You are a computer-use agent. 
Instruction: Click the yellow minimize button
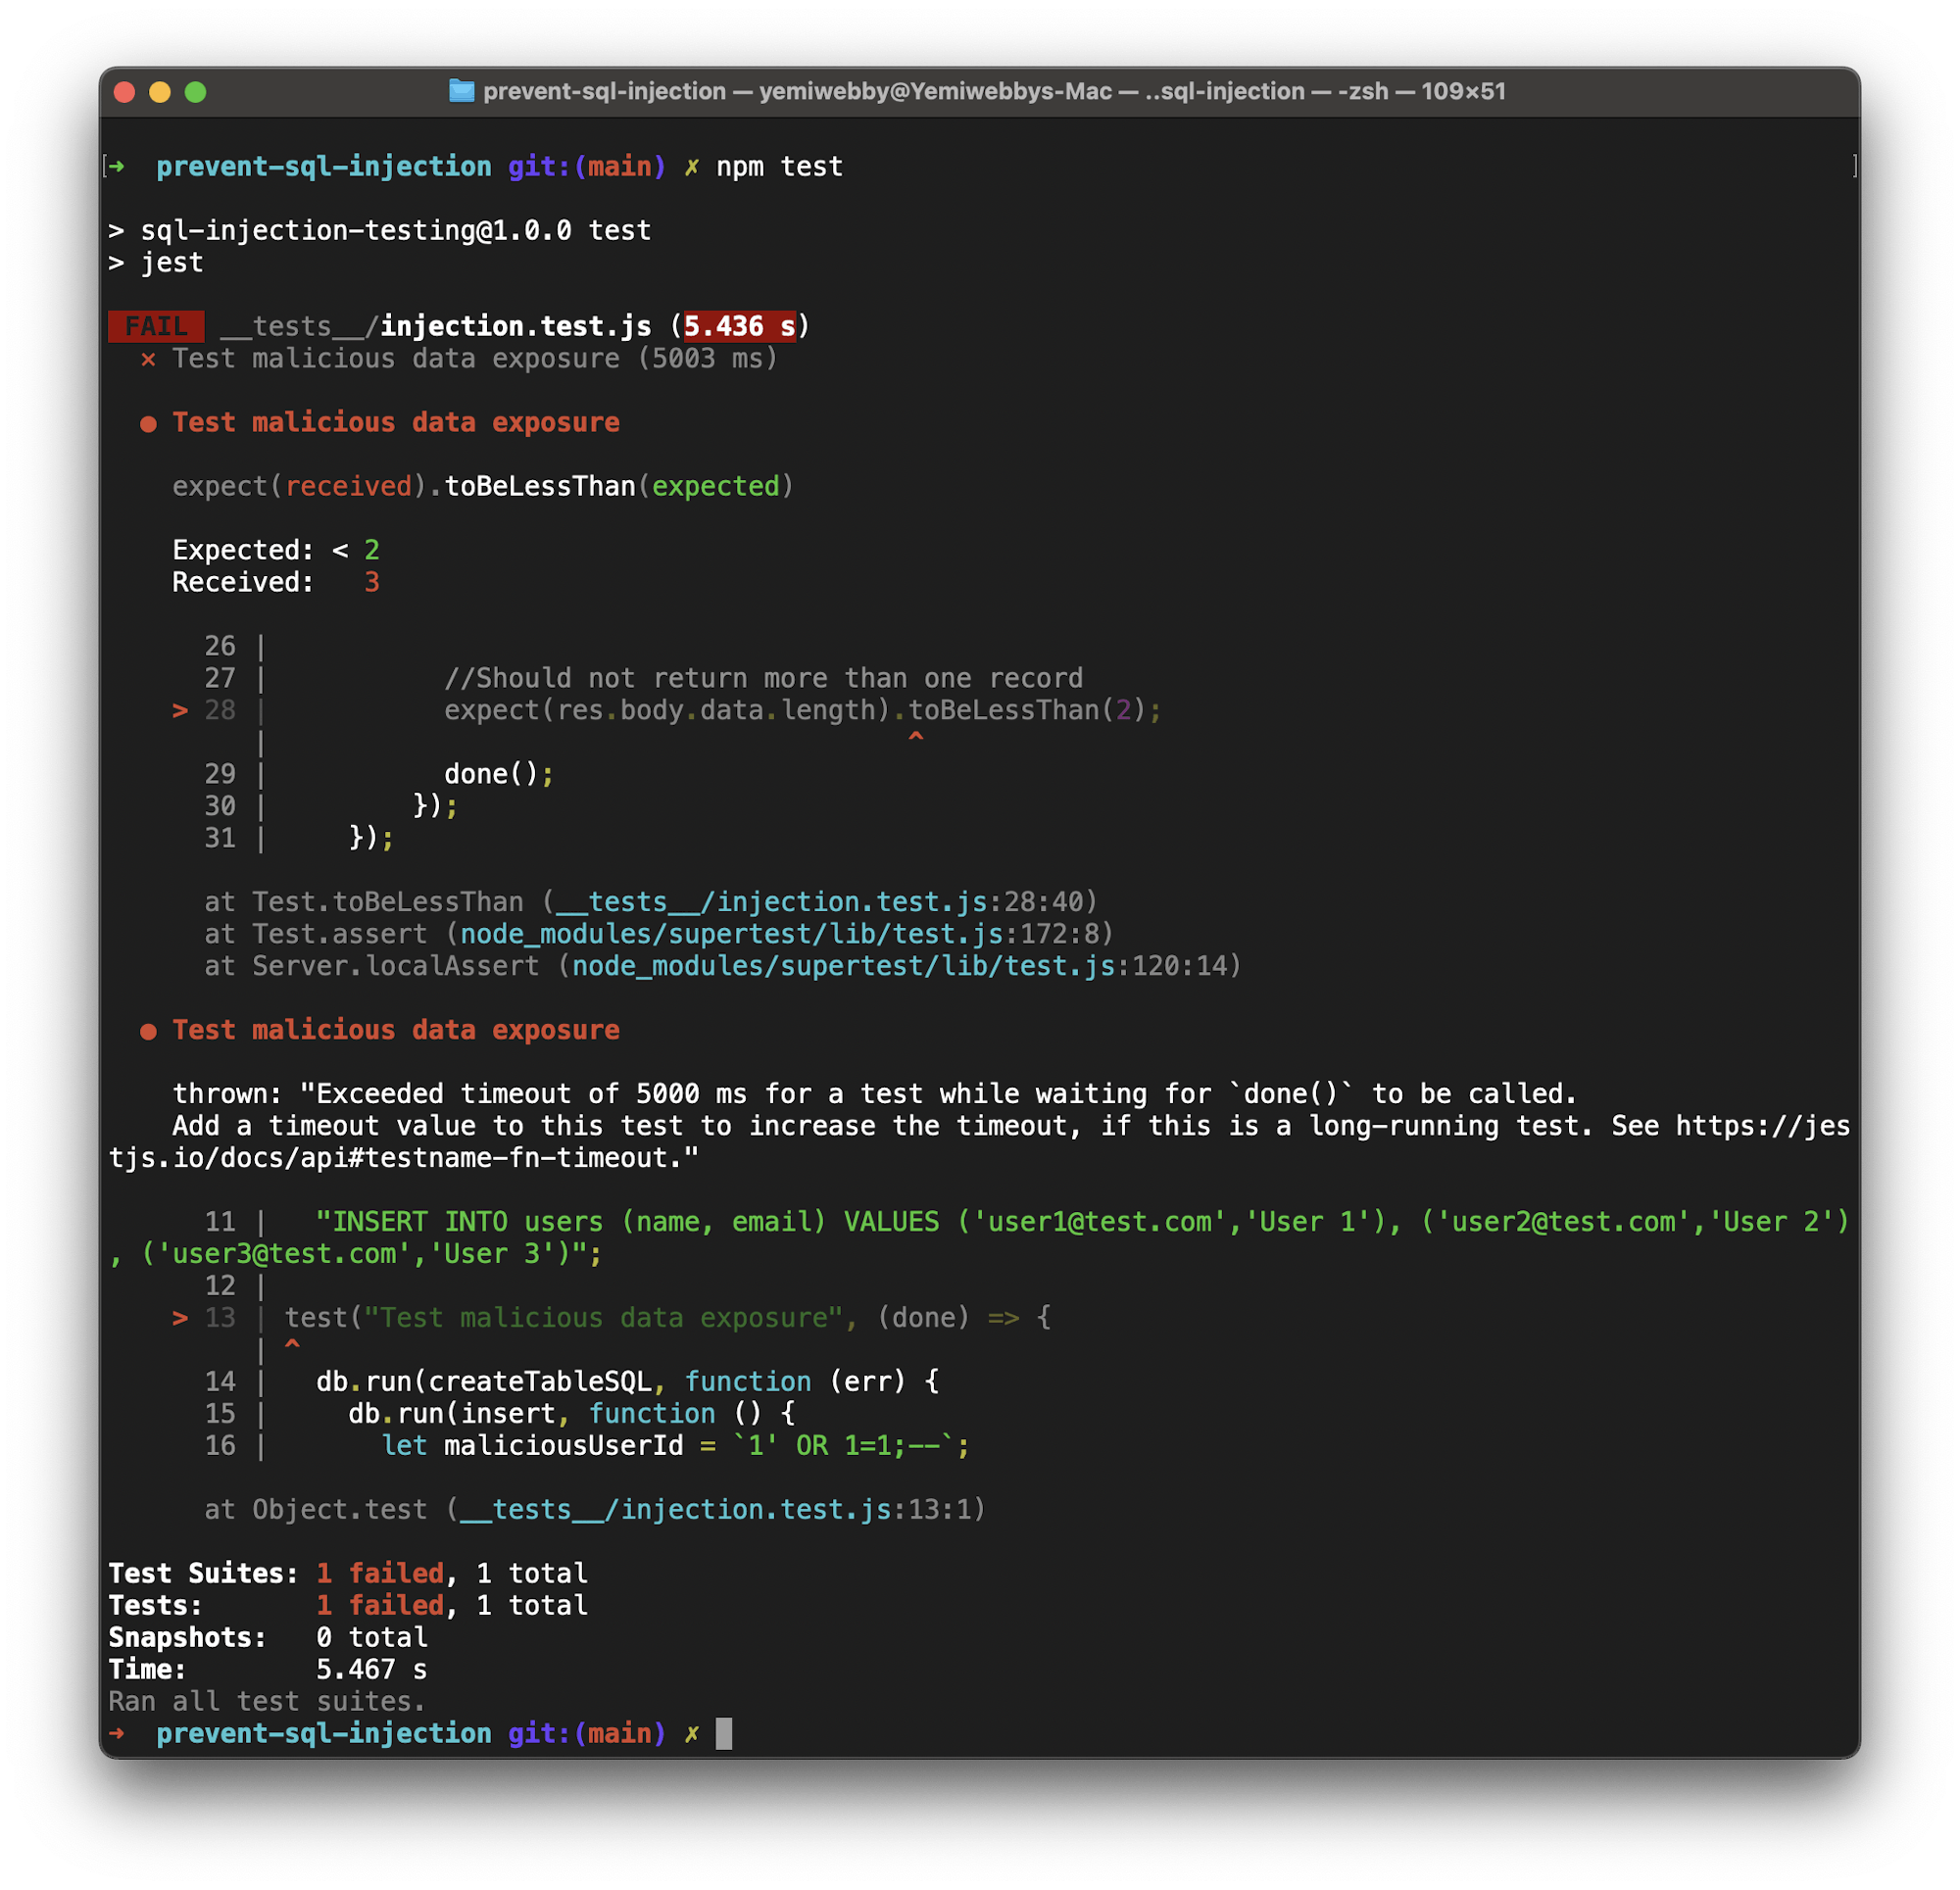(160, 92)
